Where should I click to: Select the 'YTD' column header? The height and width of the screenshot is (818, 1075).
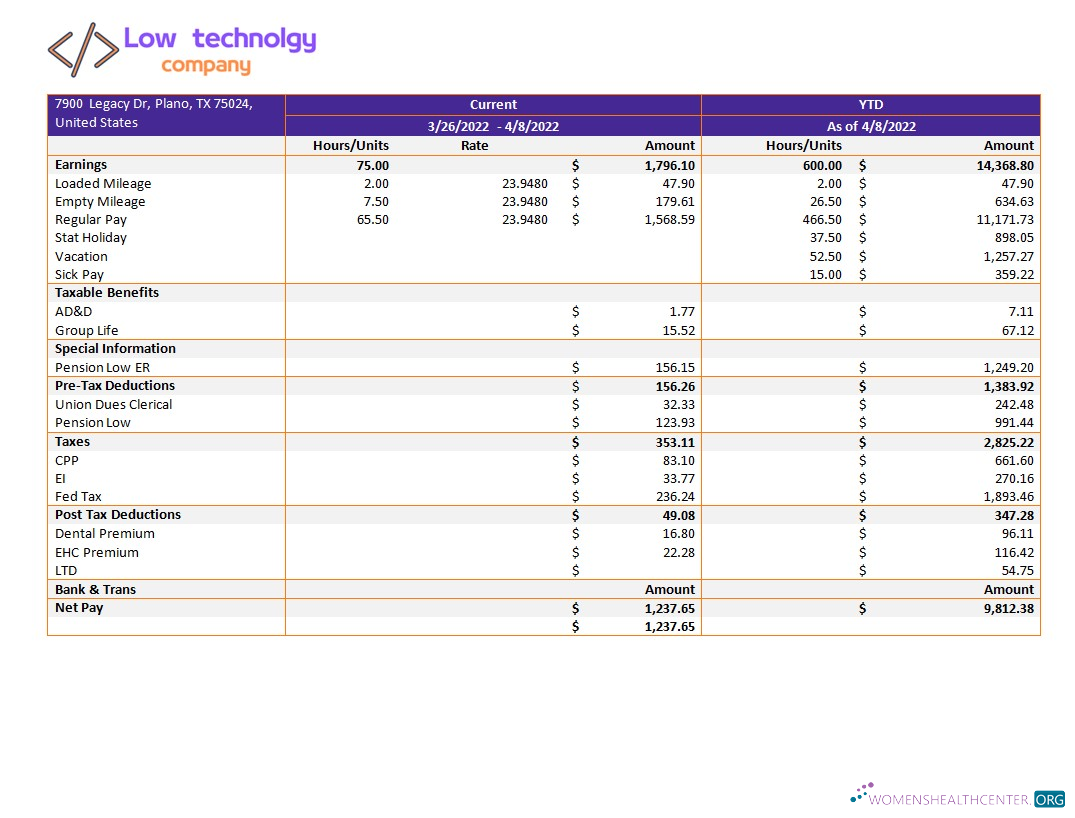870,104
